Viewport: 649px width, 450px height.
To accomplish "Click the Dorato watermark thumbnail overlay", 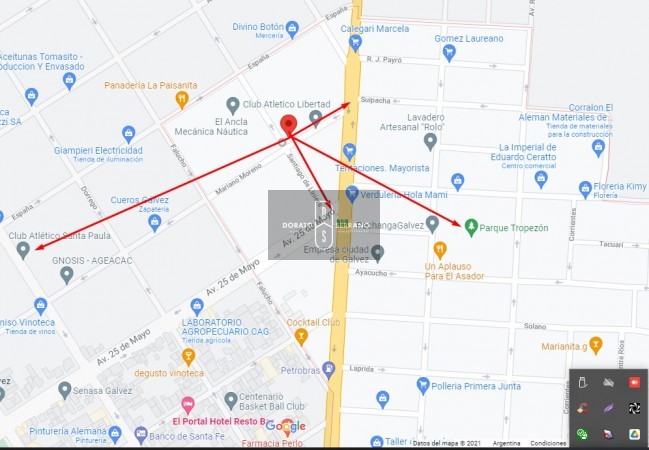I will [324, 225].
